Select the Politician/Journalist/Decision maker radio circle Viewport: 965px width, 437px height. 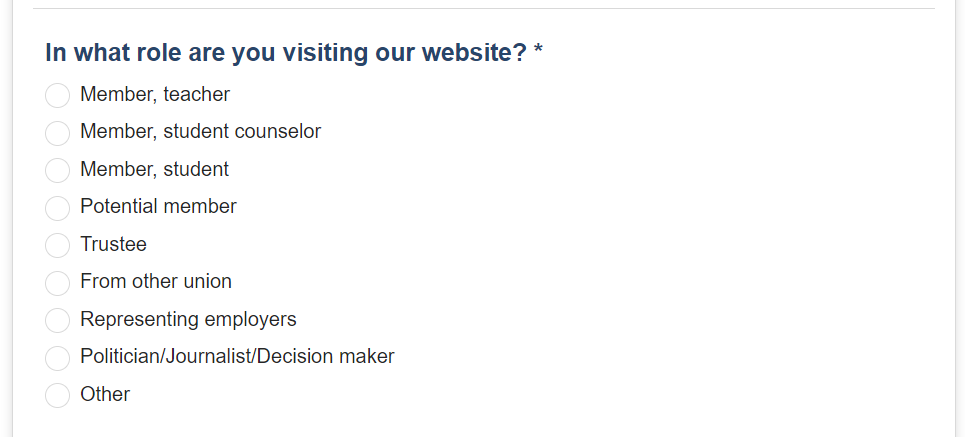coord(57,358)
